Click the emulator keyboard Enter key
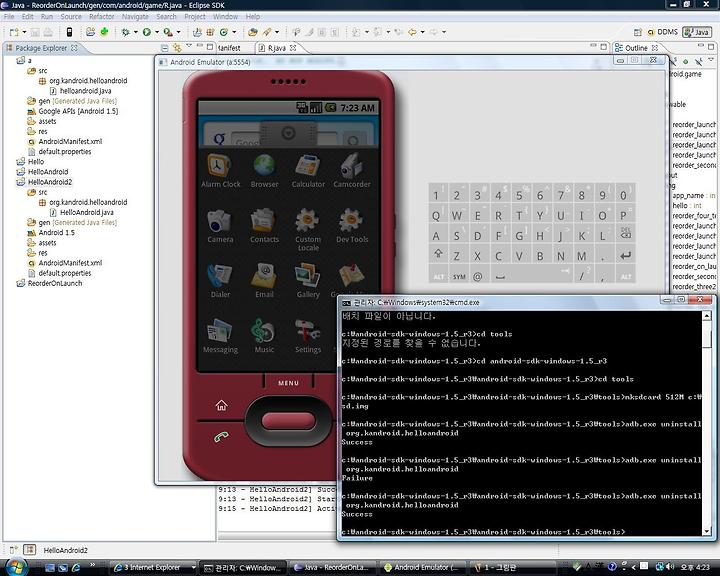The image size is (720, 576). point(625,256)
